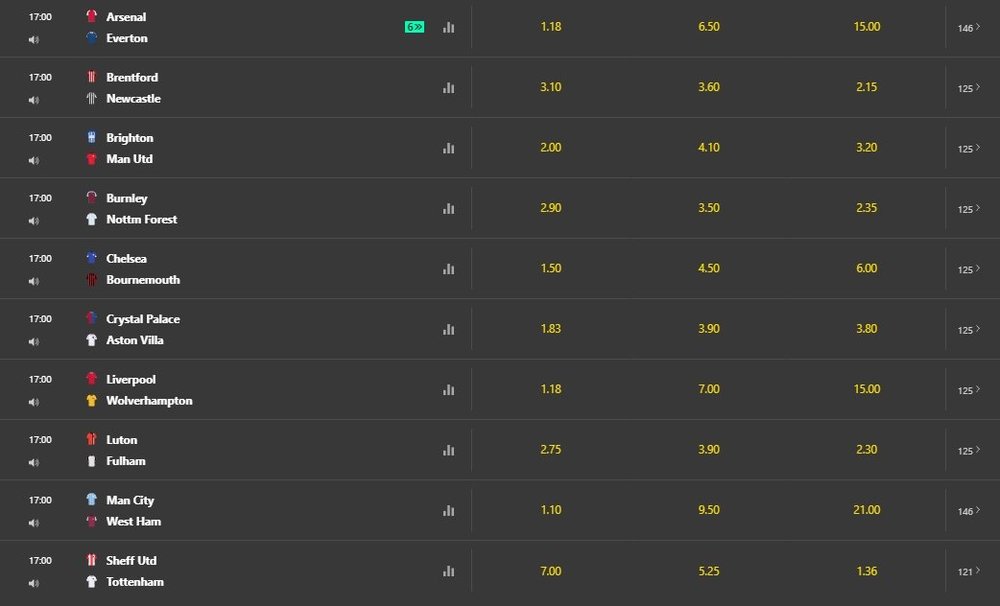Image resolution: width=1000 pixels, height=606 pixels.
Task: Expand 121 markets for Sheff Utd v Tottenham
Action: pos(968,571)
